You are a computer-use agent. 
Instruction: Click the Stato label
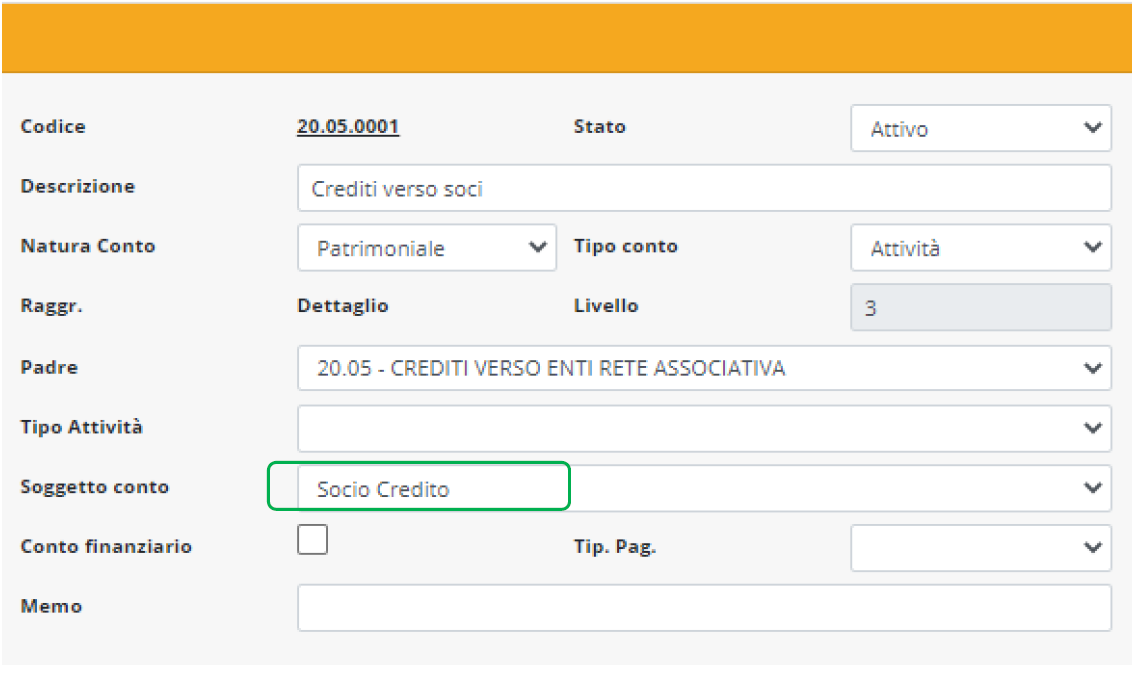click(x=599, y=127)
